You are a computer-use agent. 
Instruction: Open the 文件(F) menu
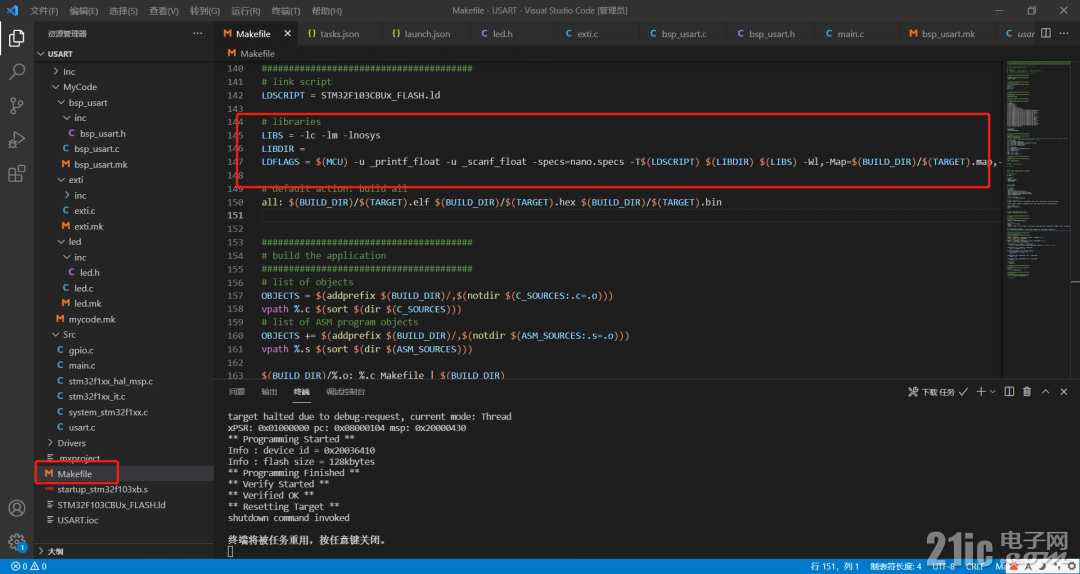[43, 11]
